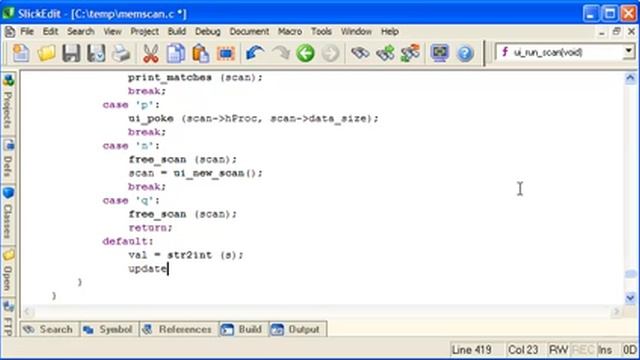Click the 'print_matches (scan);' line
Screen dimensions: 640x360
pos(196,77)
